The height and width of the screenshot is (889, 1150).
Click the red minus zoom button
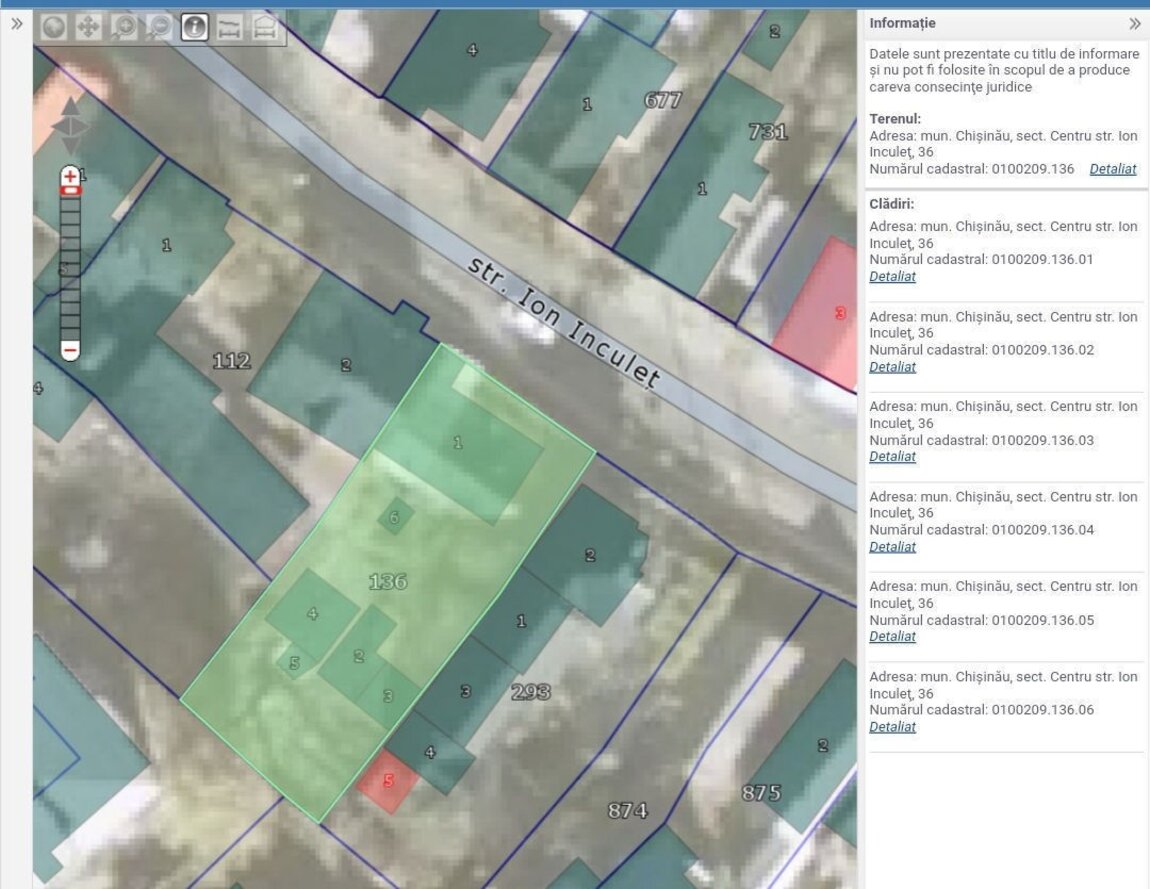coord(70,350)
